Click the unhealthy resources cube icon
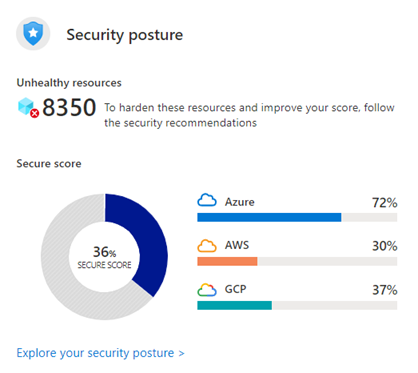 click(x=26, y=106)
